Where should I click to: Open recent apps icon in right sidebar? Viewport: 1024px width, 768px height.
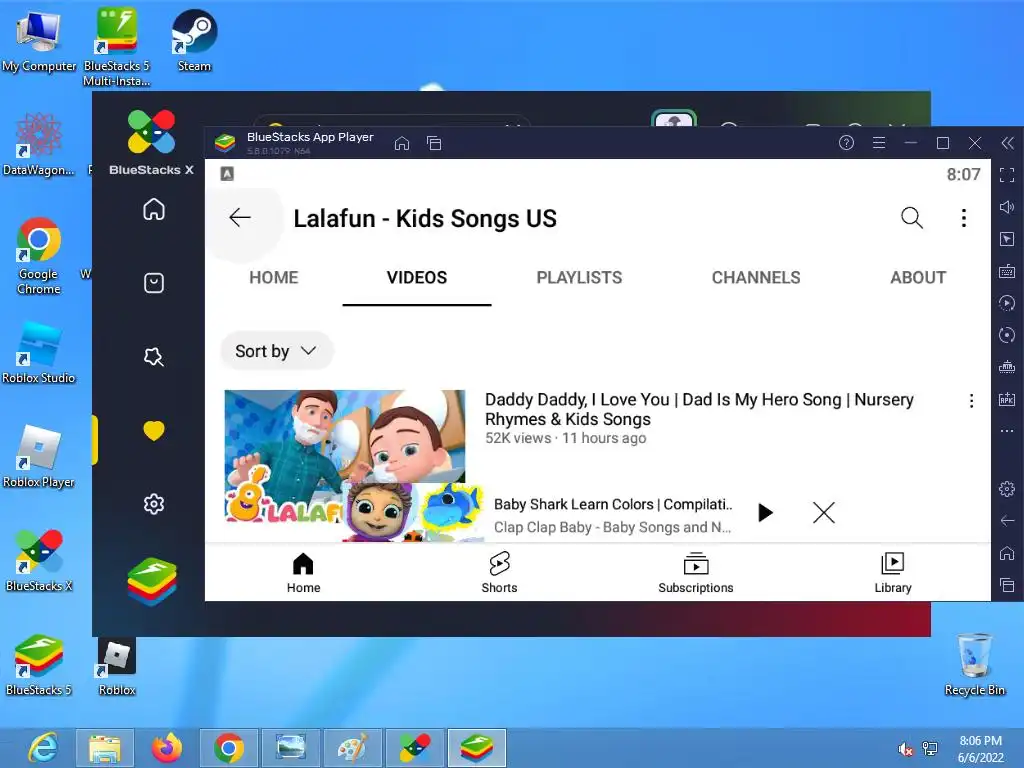(x=1007, y=584)
